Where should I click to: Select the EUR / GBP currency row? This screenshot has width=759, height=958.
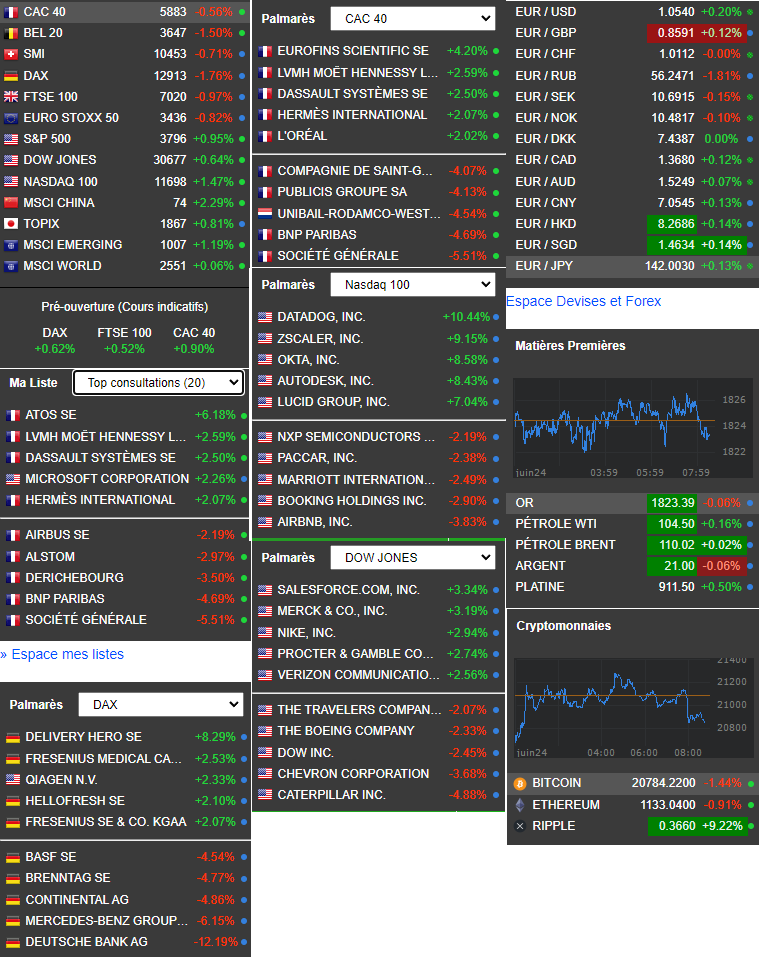tap(632, 33)
